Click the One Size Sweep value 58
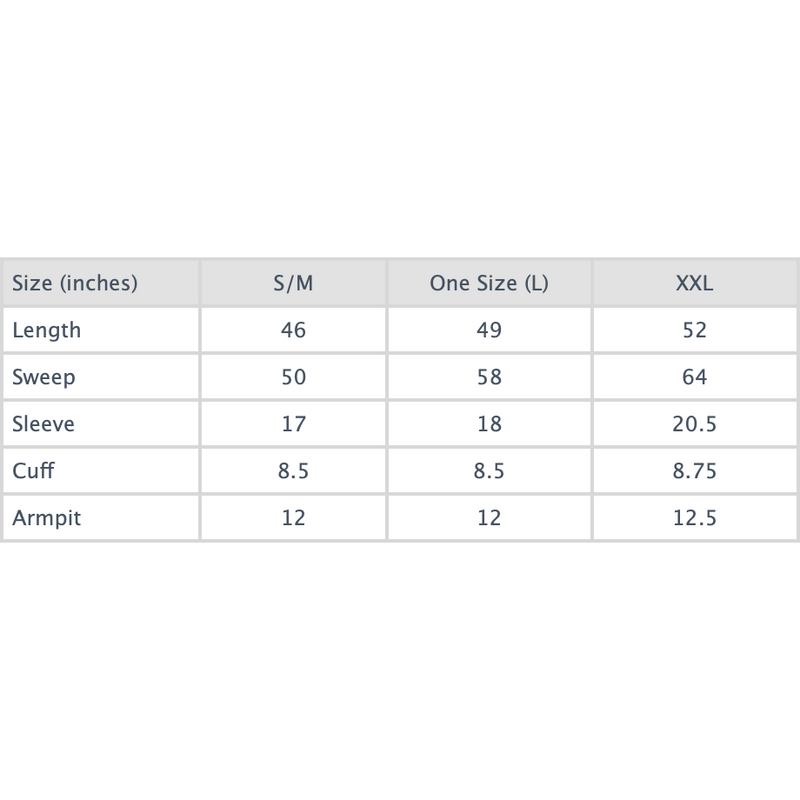 pos(489,377)
